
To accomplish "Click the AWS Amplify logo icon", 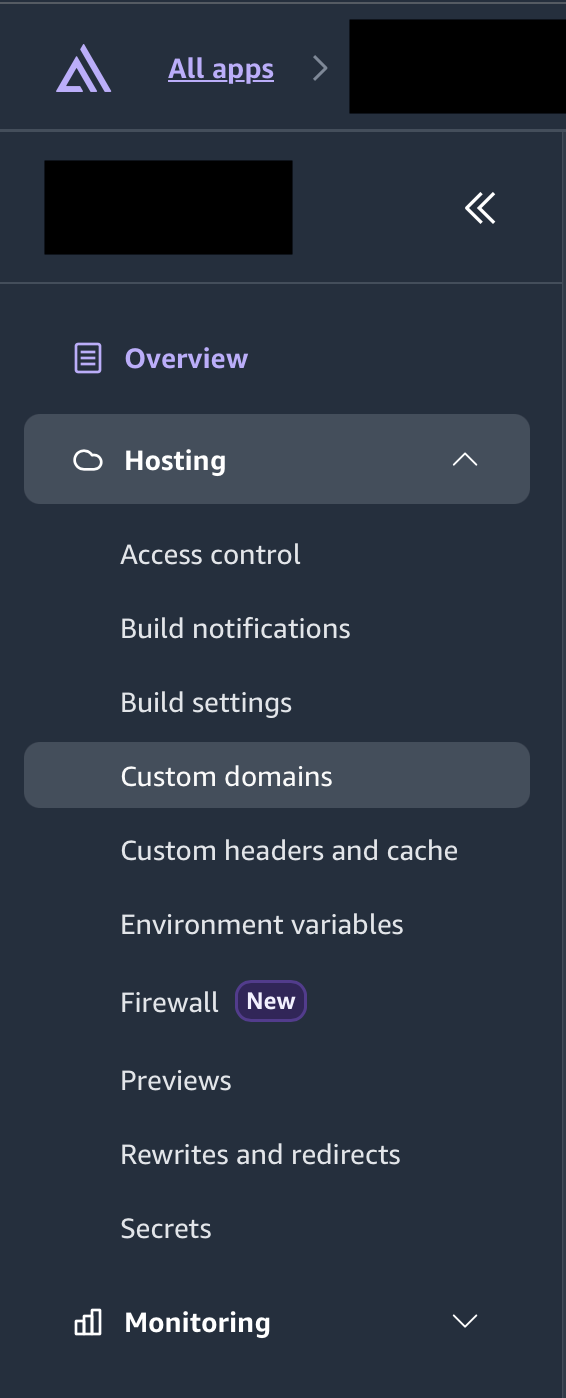I will click(x=84, y=70).
